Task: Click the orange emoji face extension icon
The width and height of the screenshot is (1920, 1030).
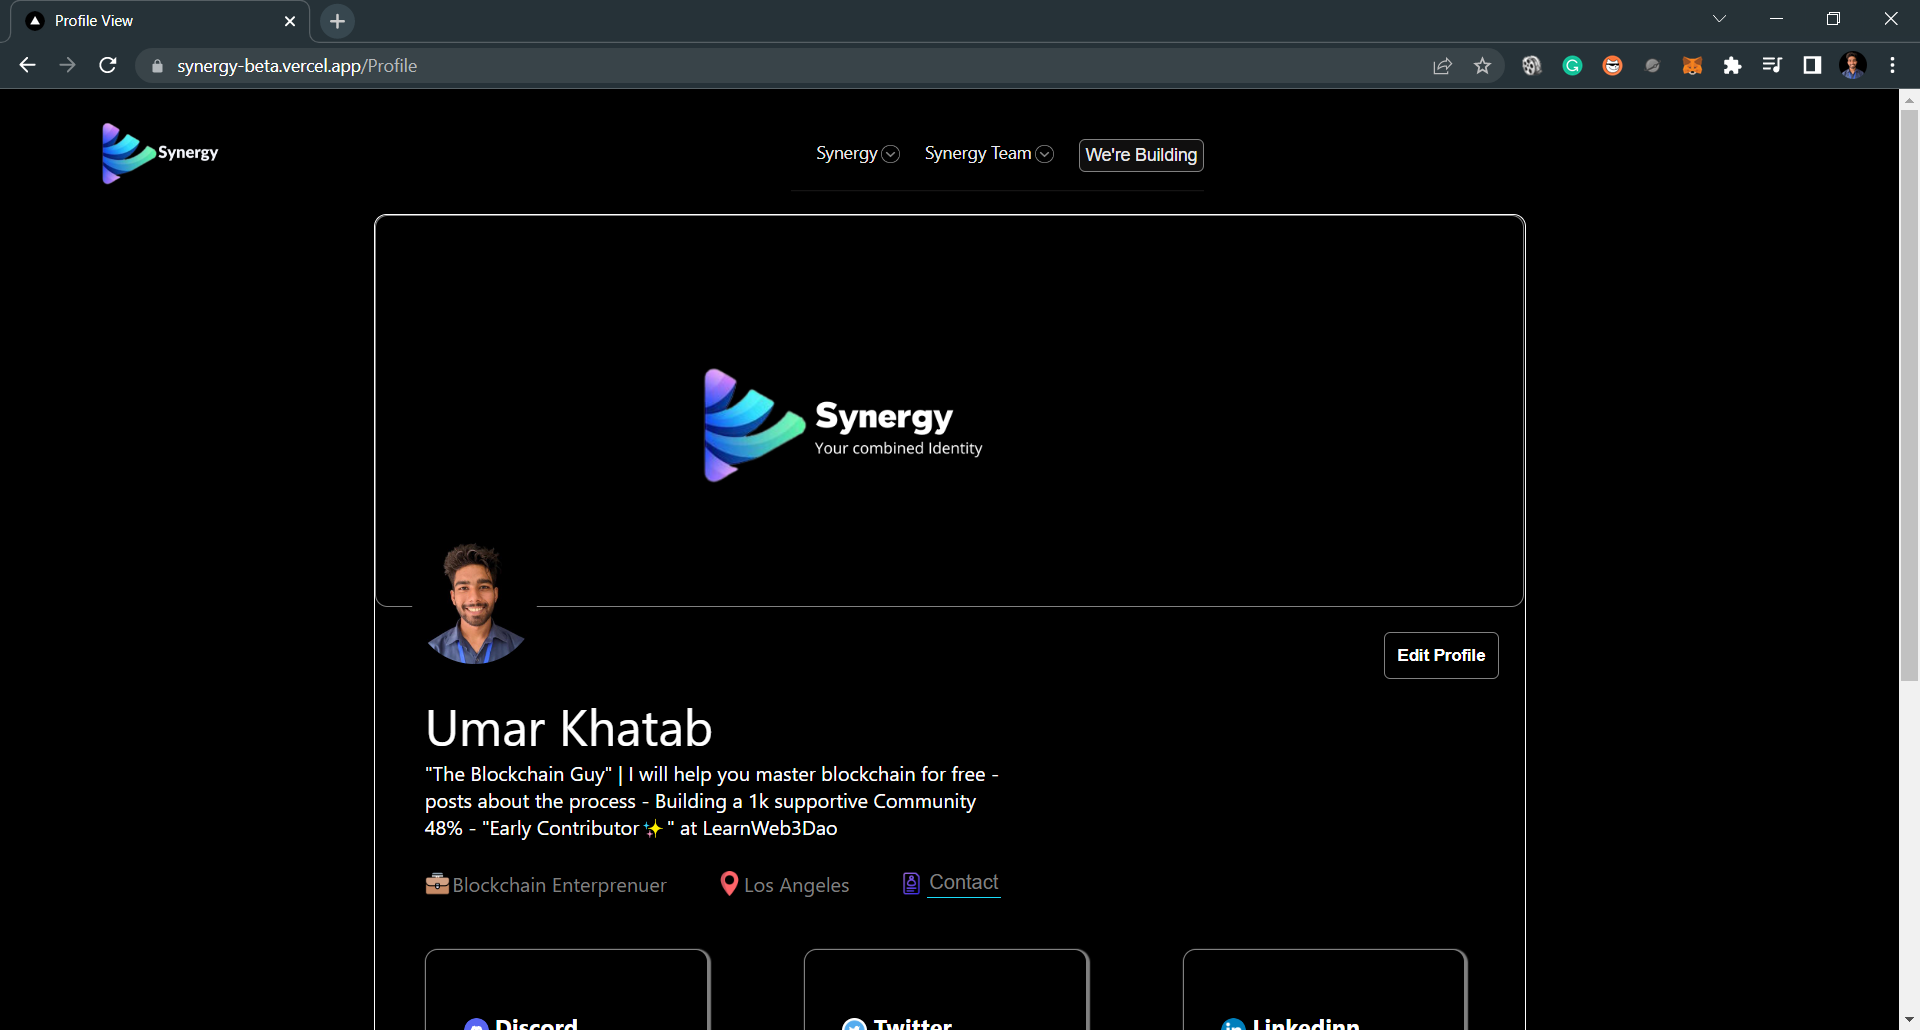Action: (x=1612, y=66)
